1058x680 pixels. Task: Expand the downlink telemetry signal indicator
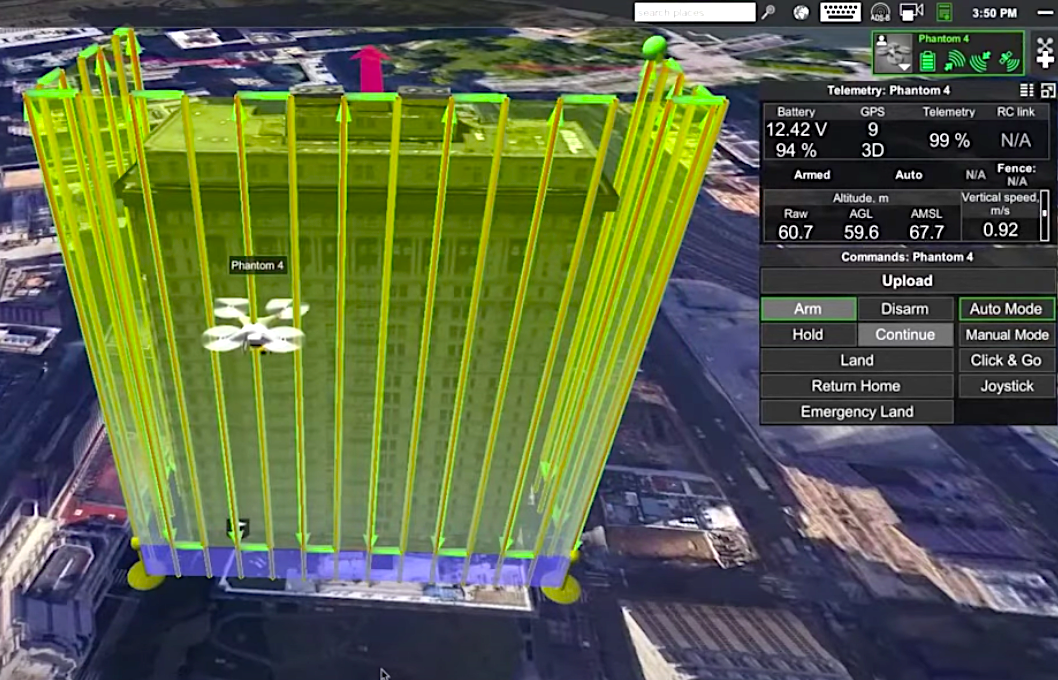(x=982, y=62)
